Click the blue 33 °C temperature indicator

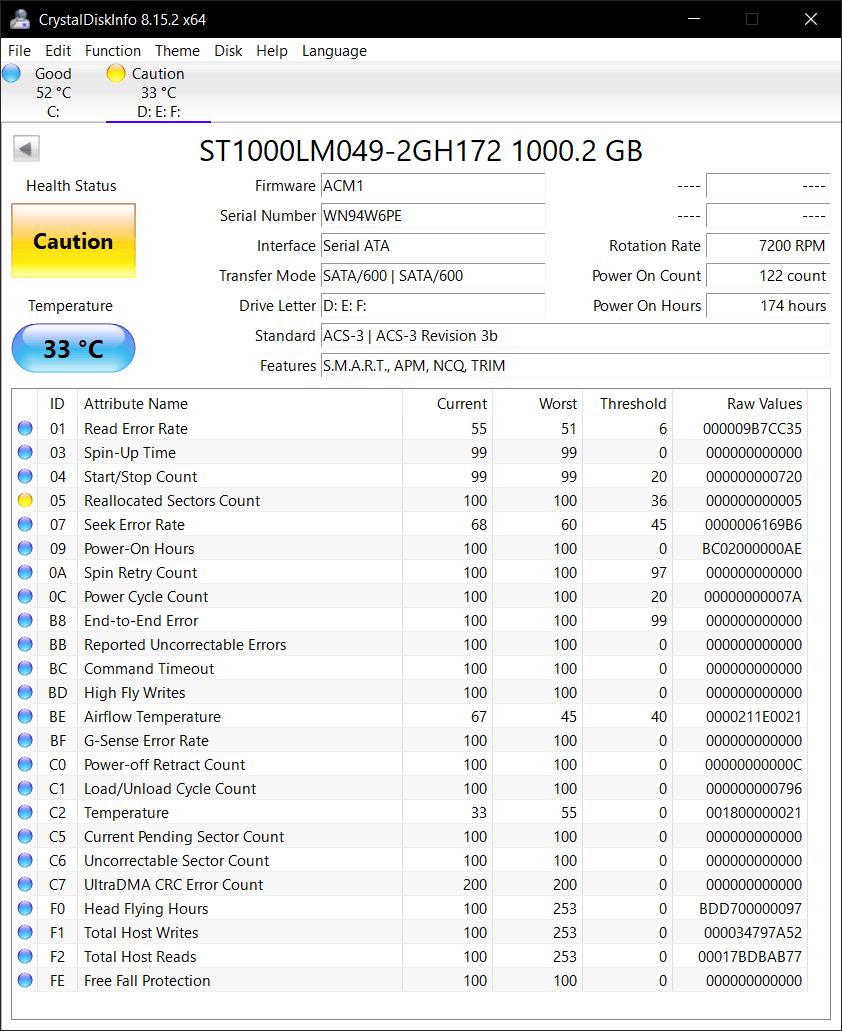[72, 348]
